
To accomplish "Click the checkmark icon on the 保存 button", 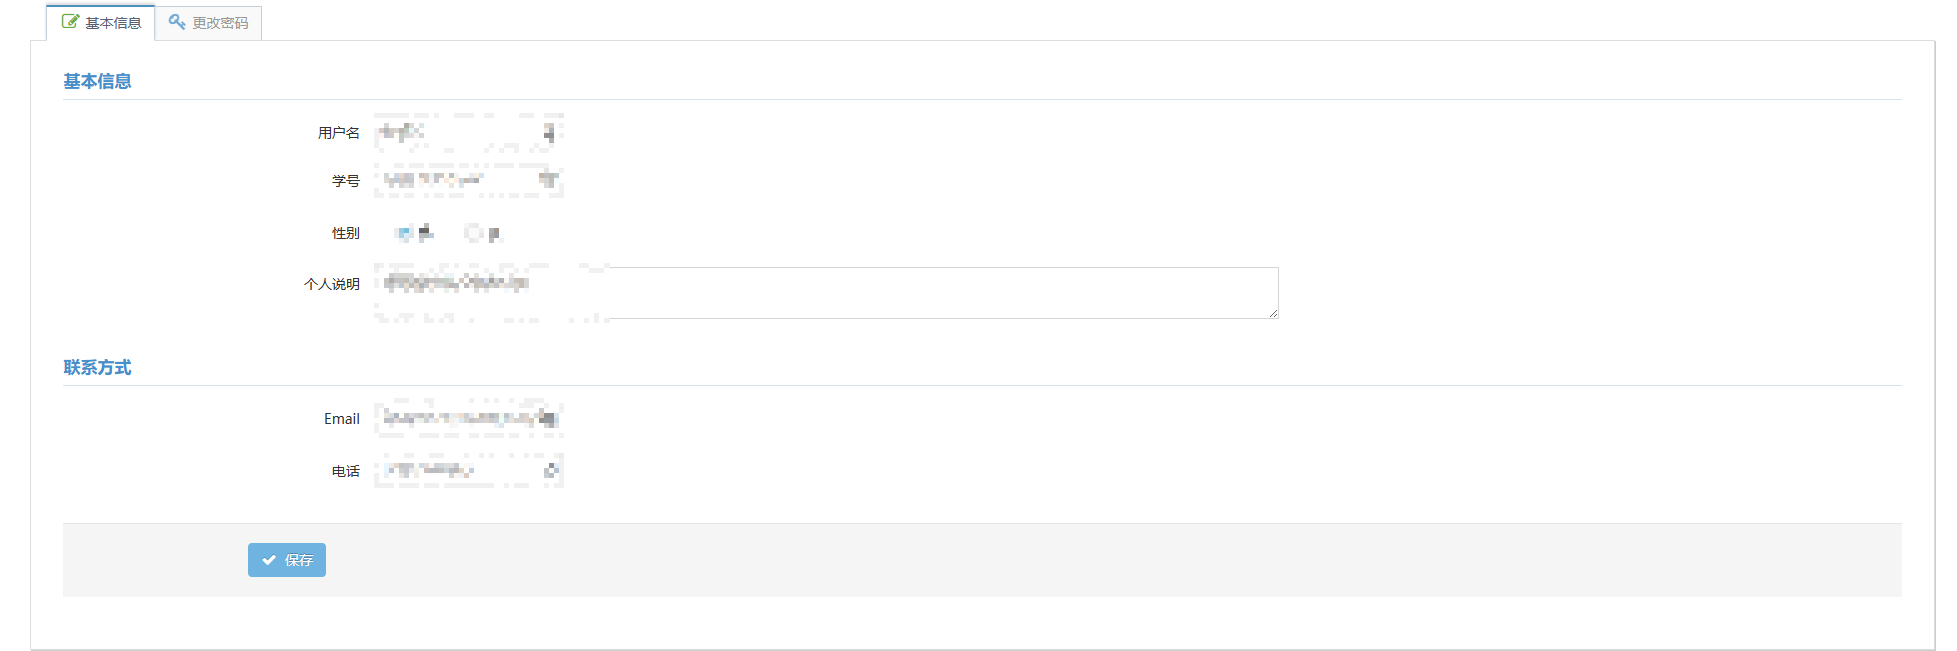I will point(269,560).
